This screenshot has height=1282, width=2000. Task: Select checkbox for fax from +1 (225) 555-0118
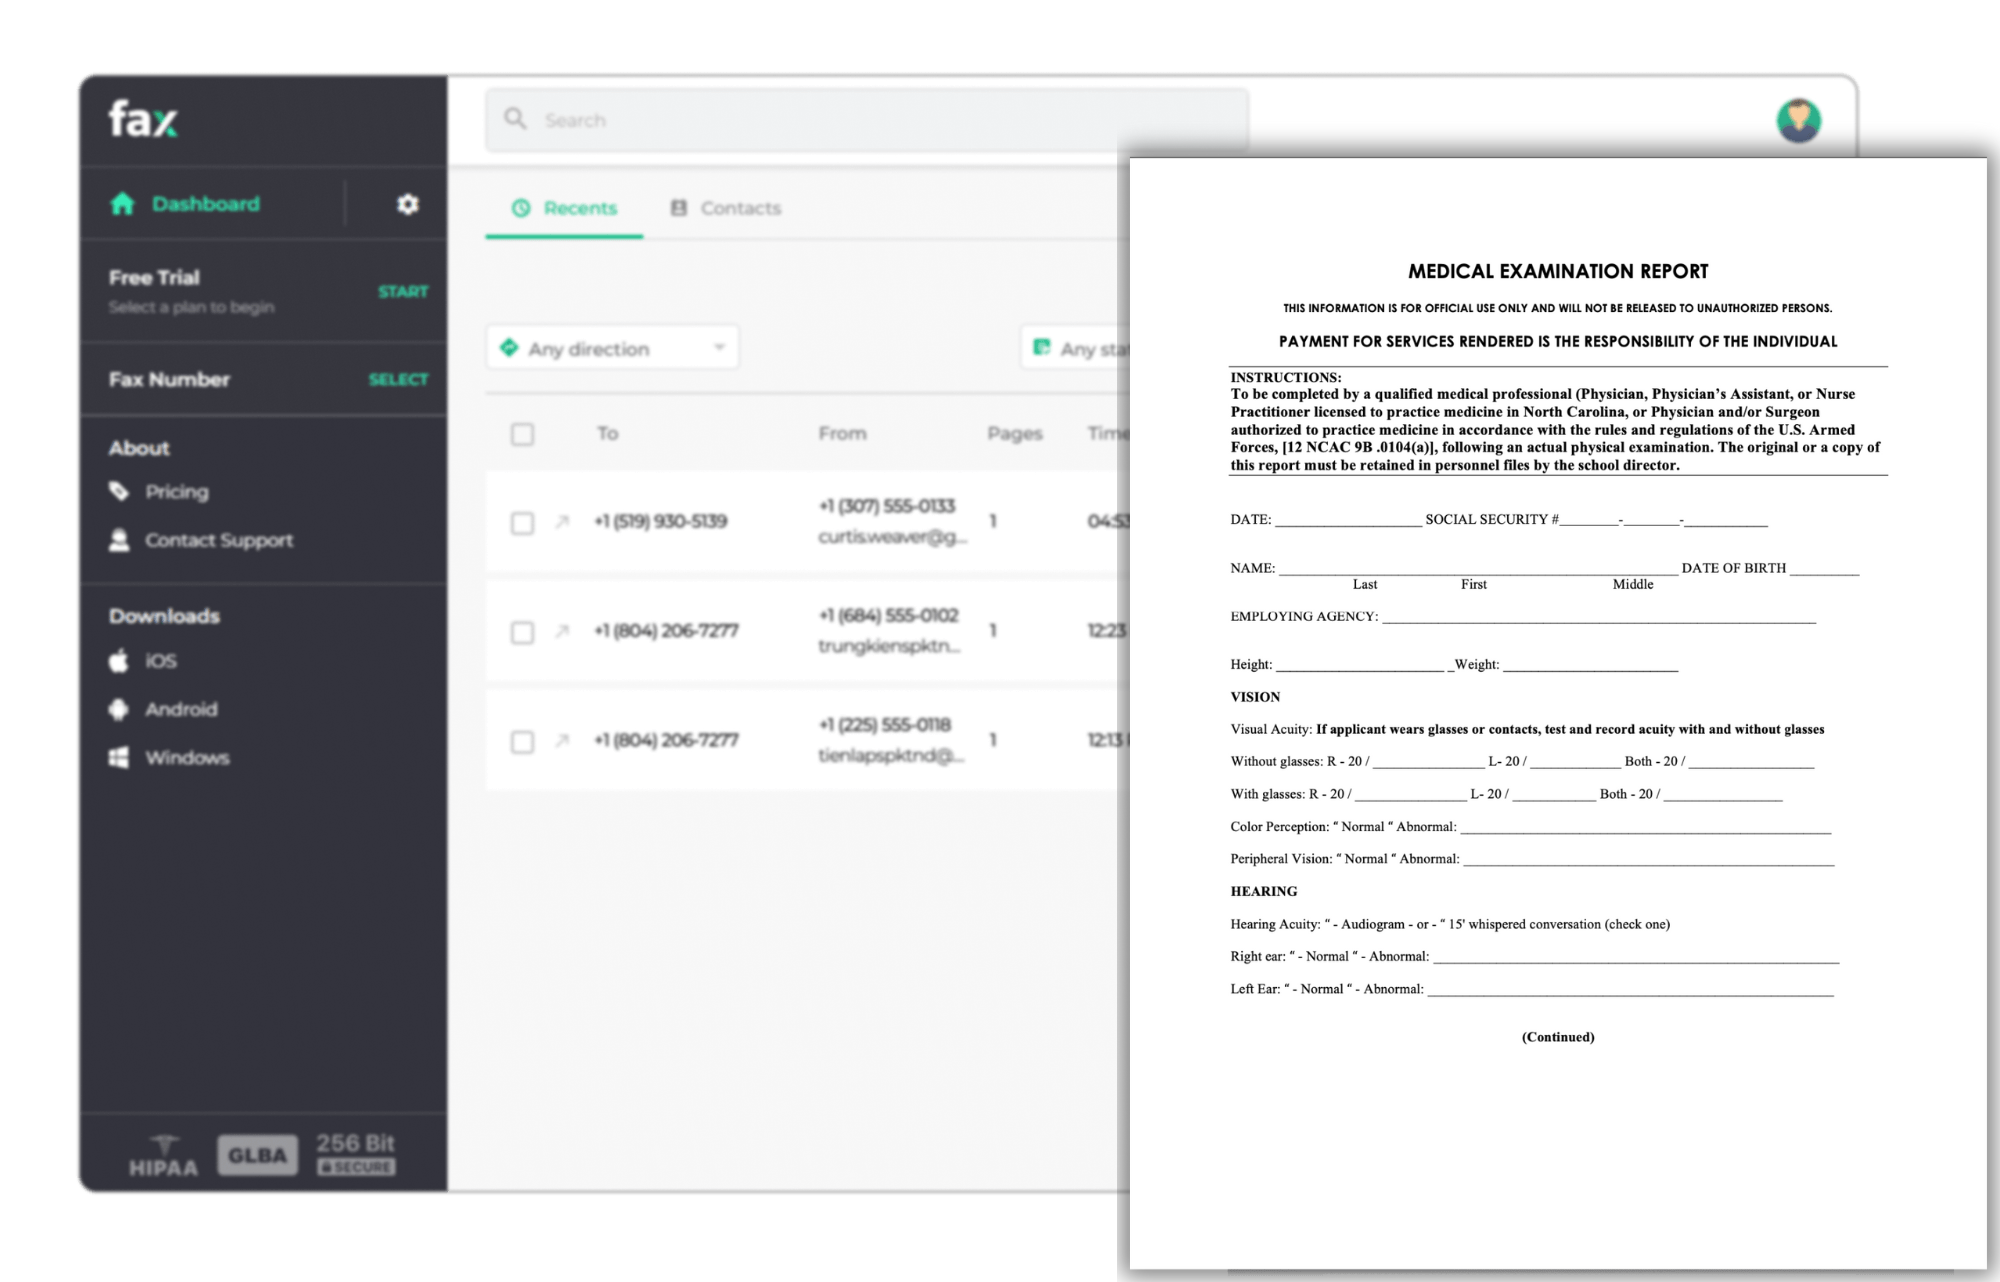click(x=522, y=741)
